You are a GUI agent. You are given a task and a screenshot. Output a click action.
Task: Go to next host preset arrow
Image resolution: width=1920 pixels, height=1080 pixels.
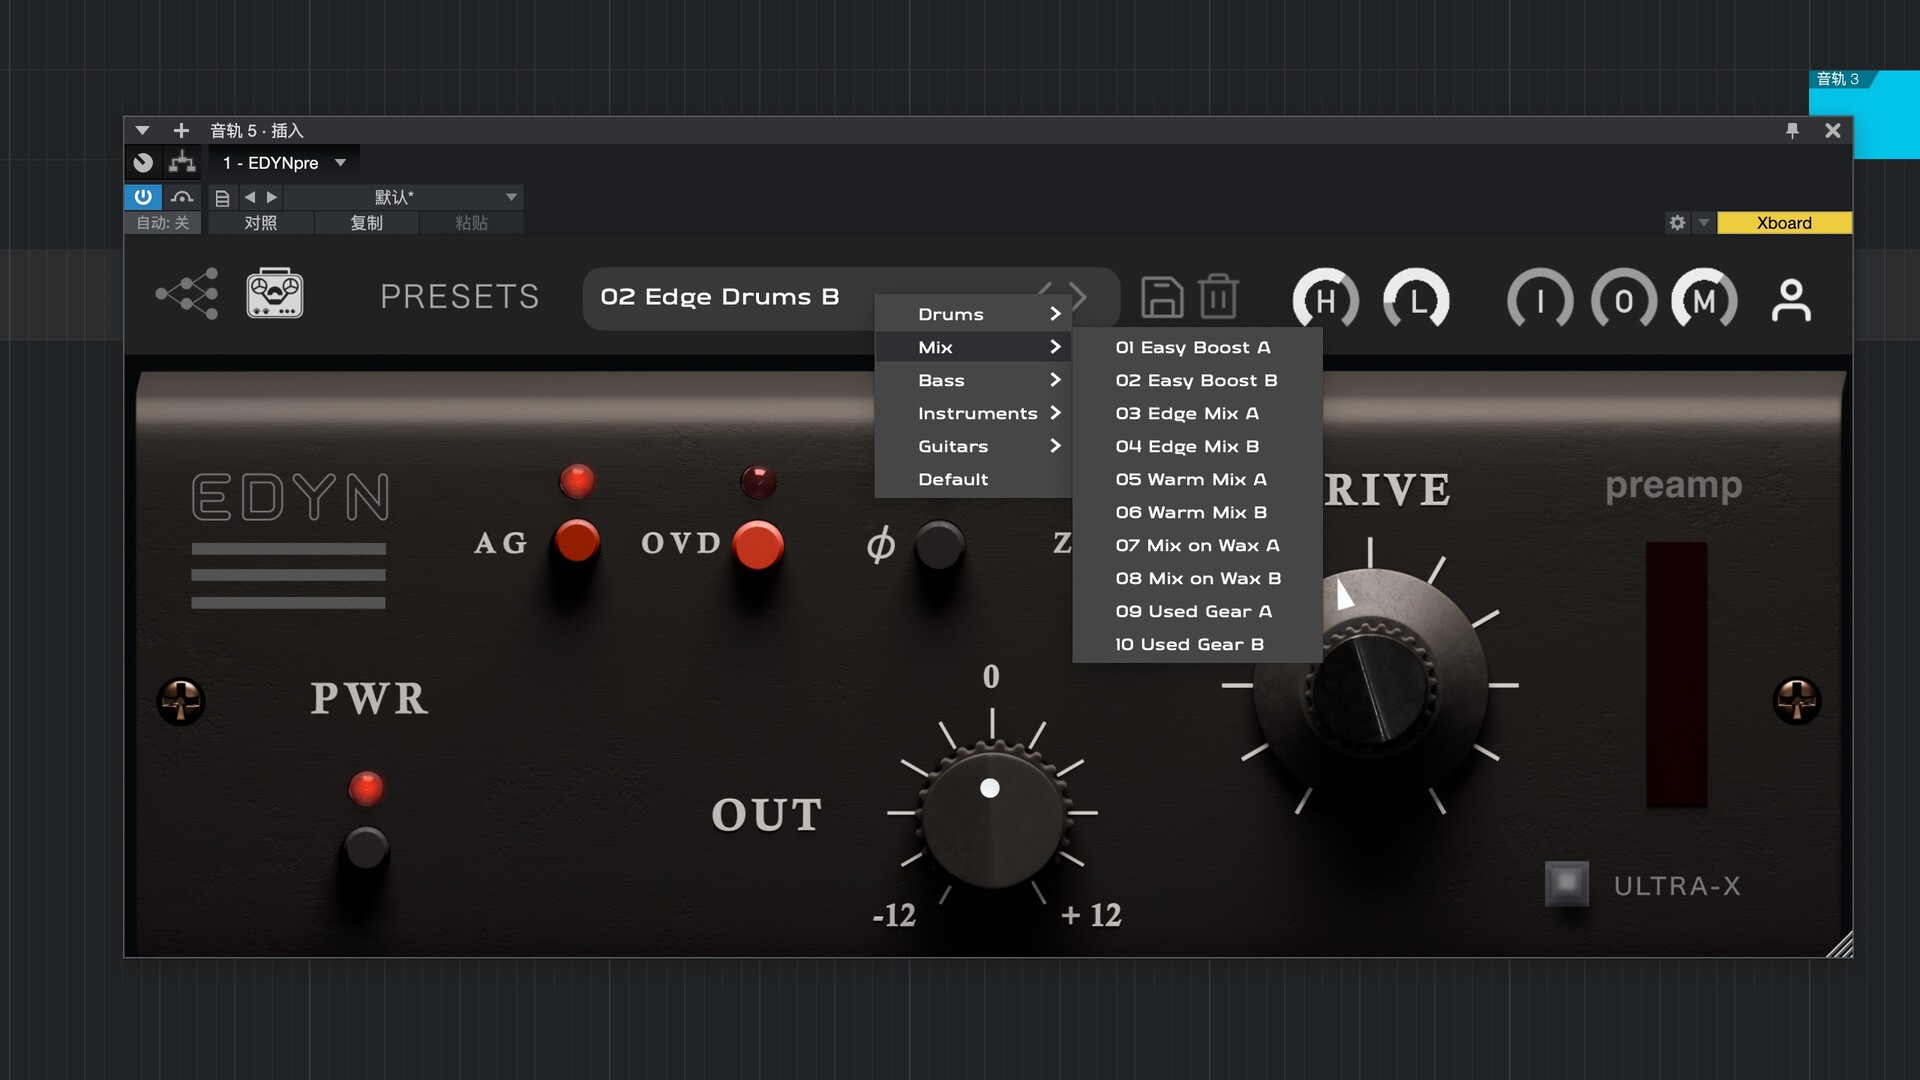272,197
